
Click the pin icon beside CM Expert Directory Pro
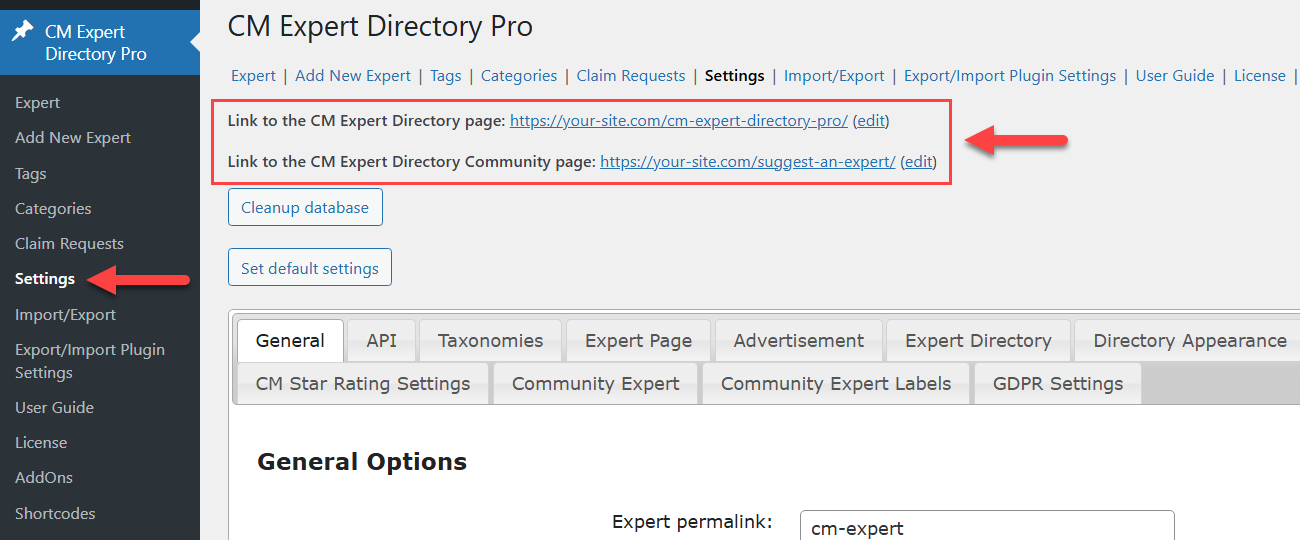pyautogui.click(x=22, y=31)
